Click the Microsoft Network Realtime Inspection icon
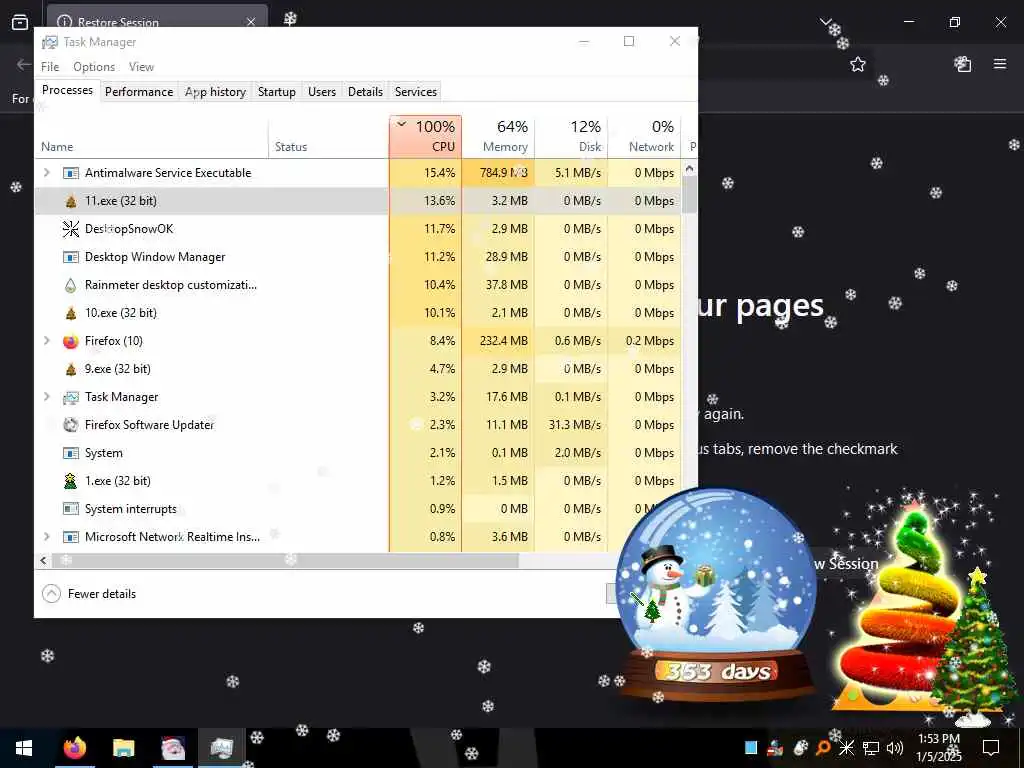 tap(71, 537)
